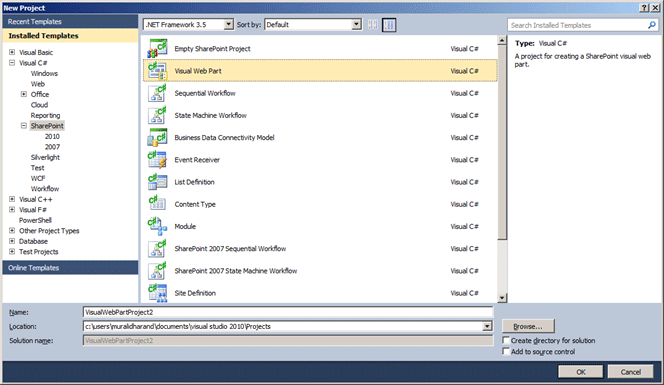This screenshot has height=385, width=664.
Task: Expand the Other Project Types node
Action: [12, 230]
